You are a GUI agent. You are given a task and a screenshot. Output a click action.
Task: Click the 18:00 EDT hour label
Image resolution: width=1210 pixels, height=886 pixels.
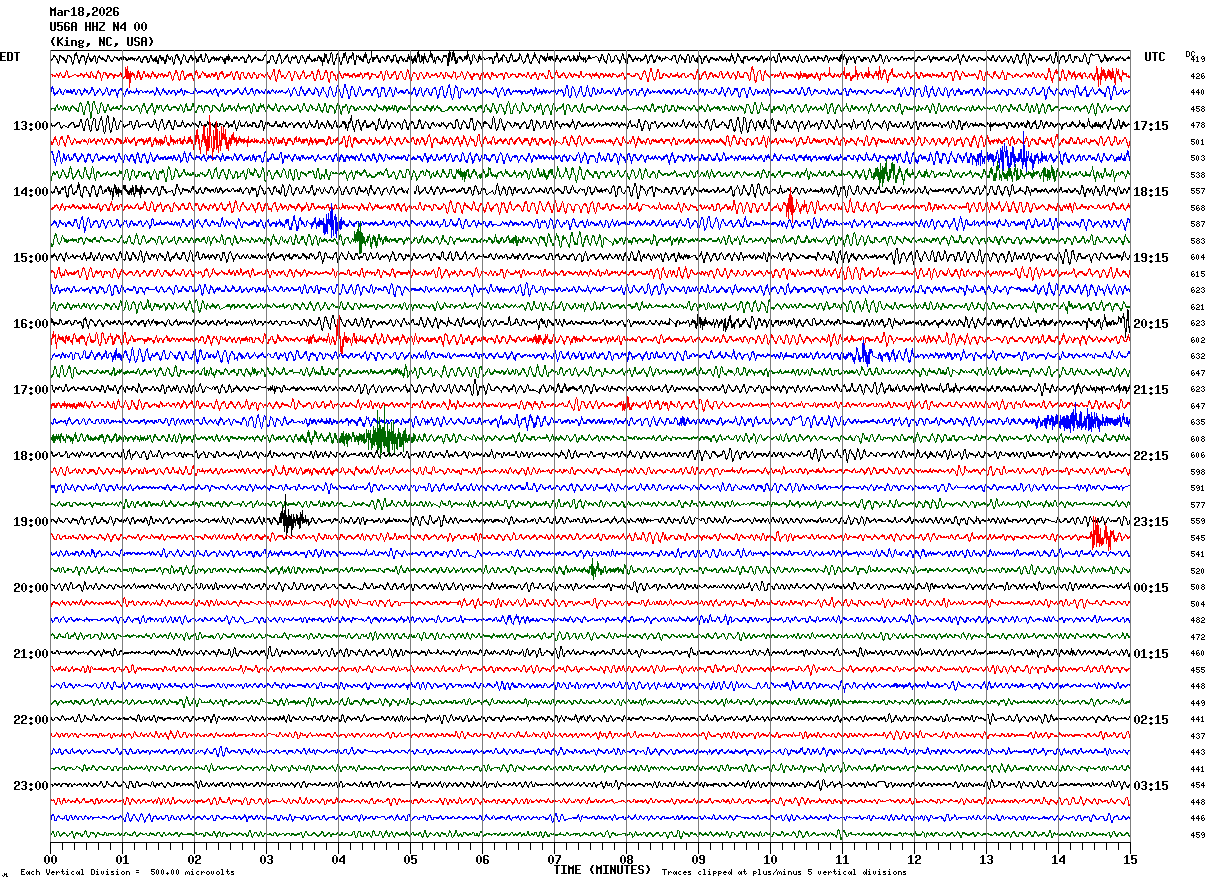(x=31, y=456)
